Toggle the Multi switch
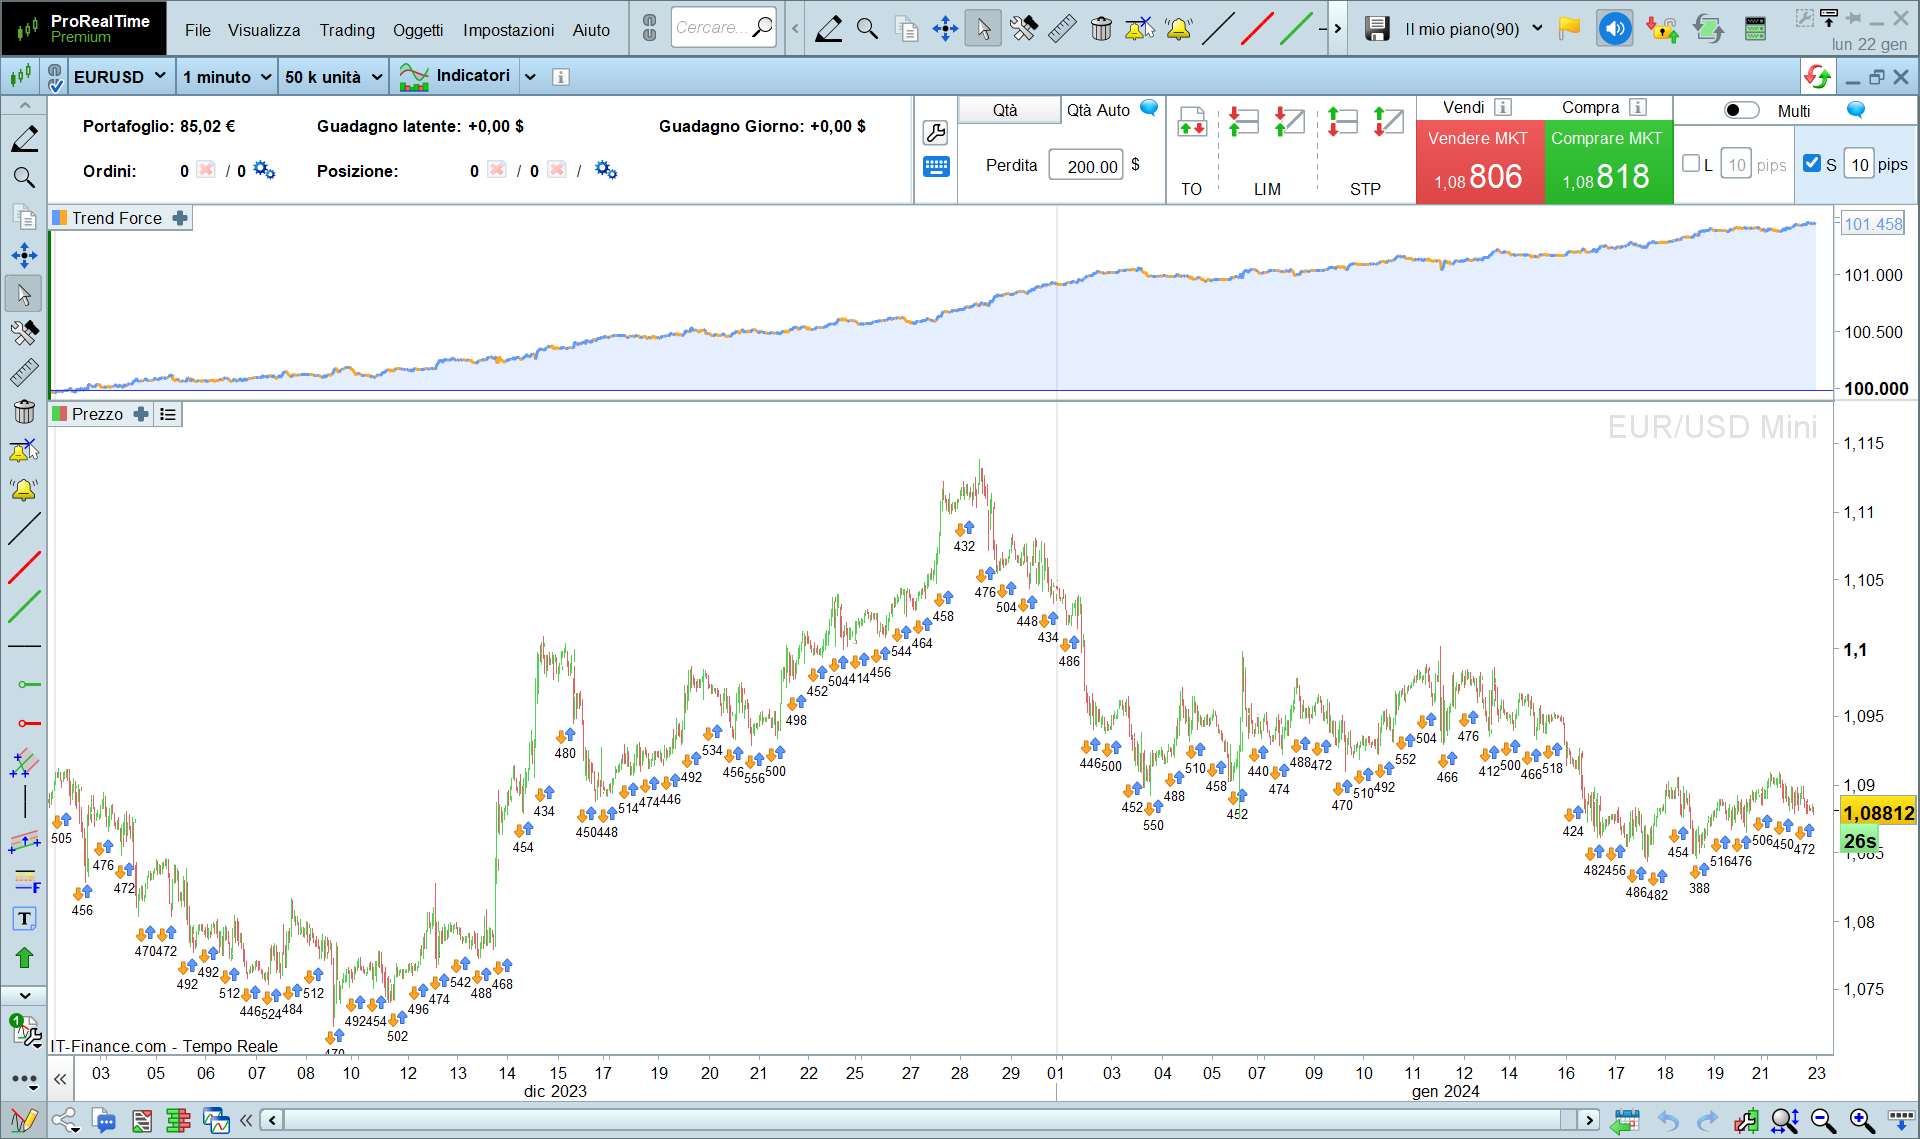 pyautogui.click(x=1741, y=111)
